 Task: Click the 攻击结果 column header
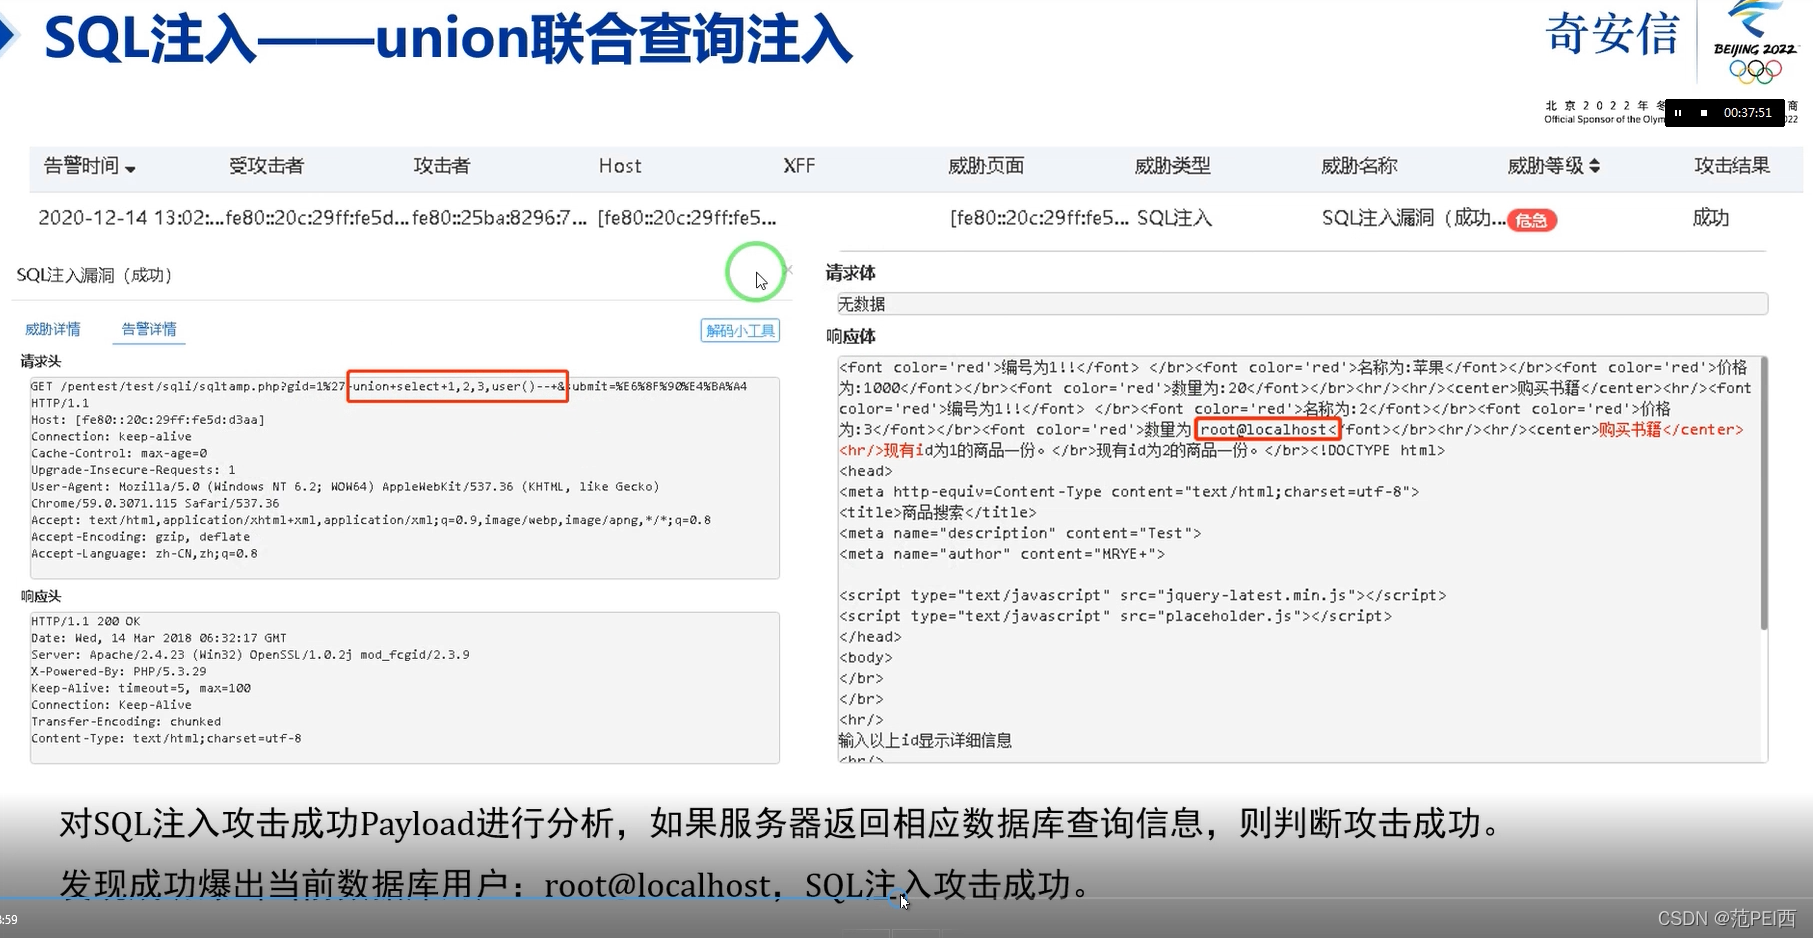click(x=1732, y=166)
